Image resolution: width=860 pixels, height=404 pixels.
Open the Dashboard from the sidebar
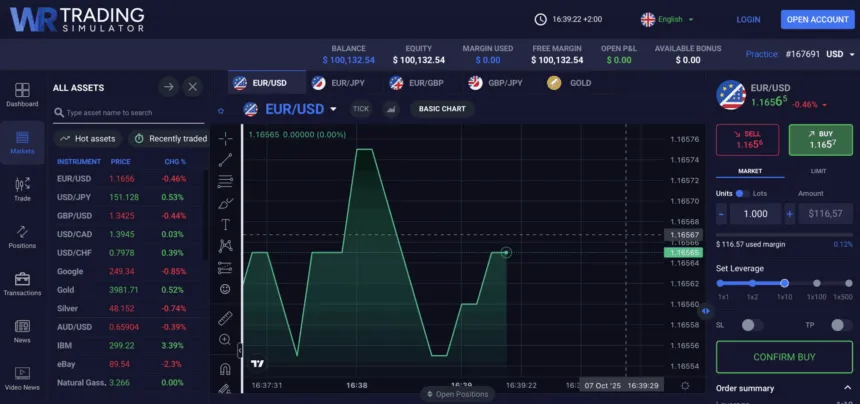[22, 94]
